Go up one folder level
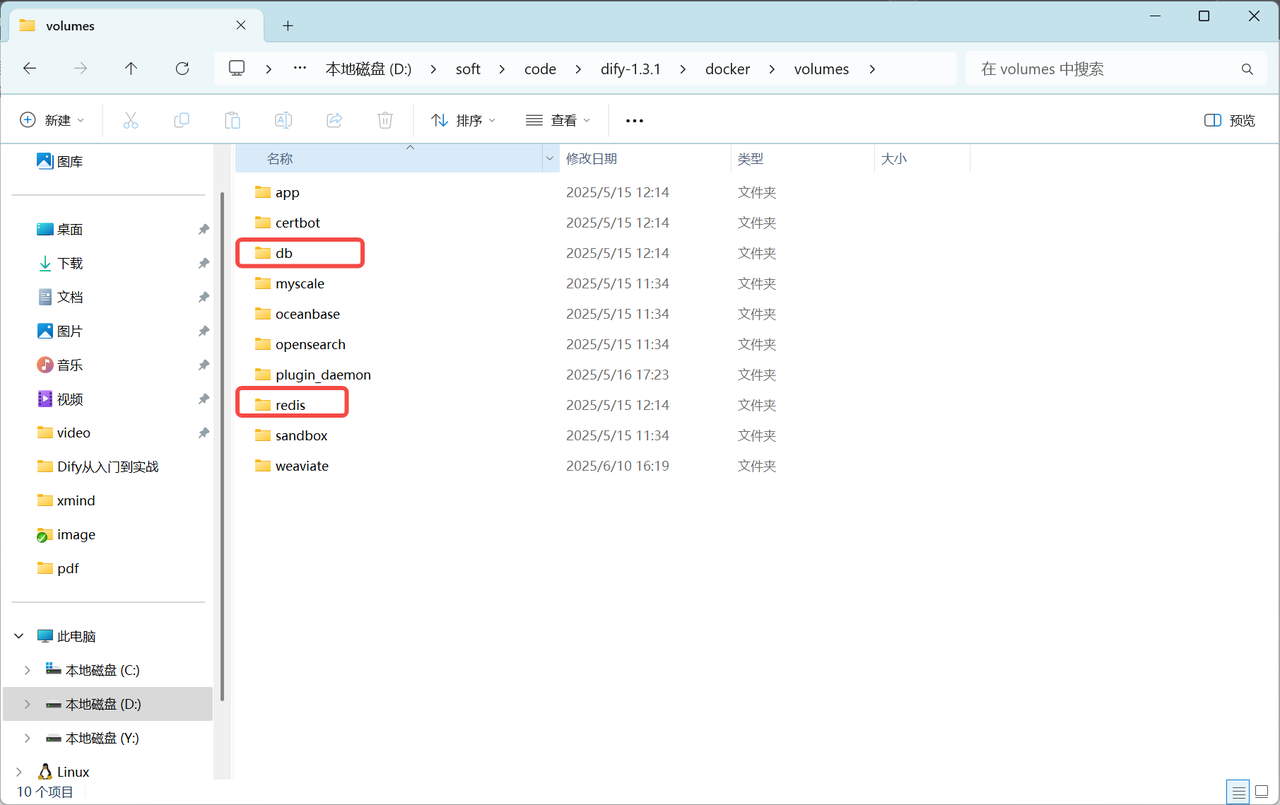This screenshot has width=1280, height=805. click(131, 69)
